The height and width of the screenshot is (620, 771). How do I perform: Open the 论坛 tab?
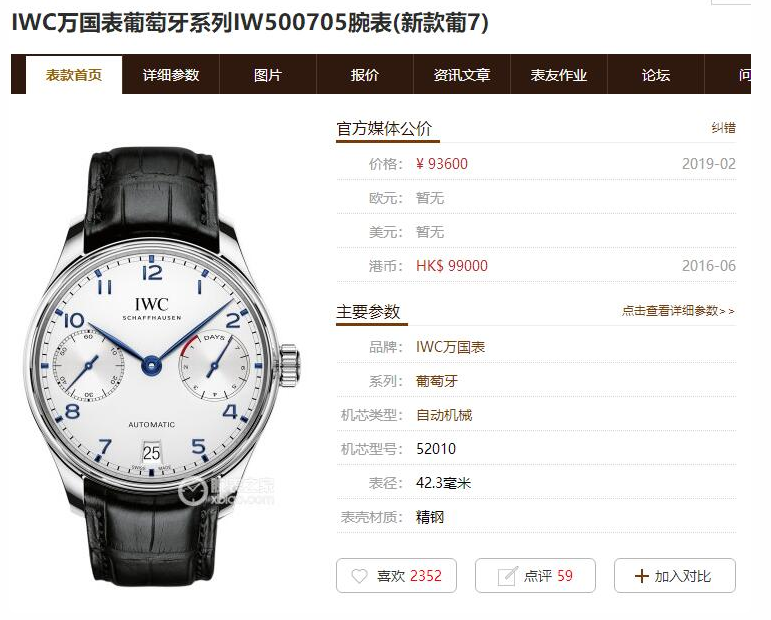656,75
